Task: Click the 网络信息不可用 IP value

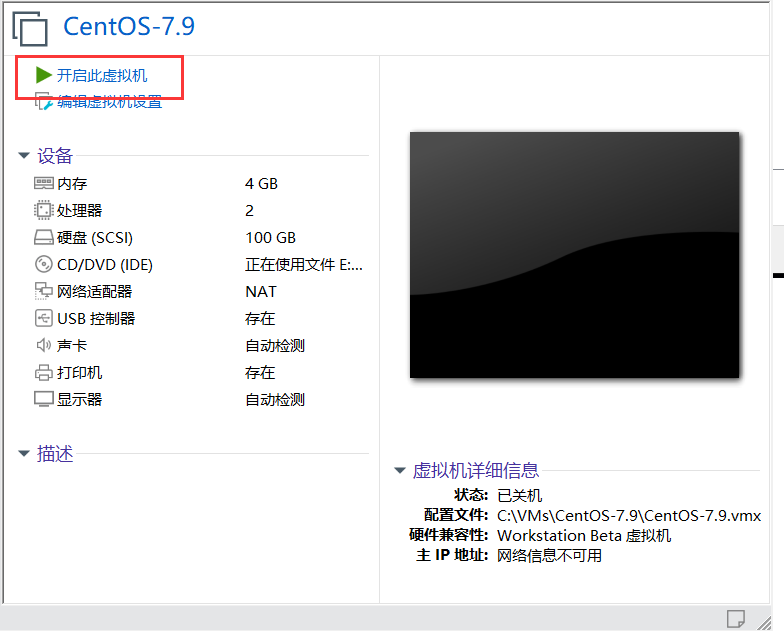Action: (550, 556)
